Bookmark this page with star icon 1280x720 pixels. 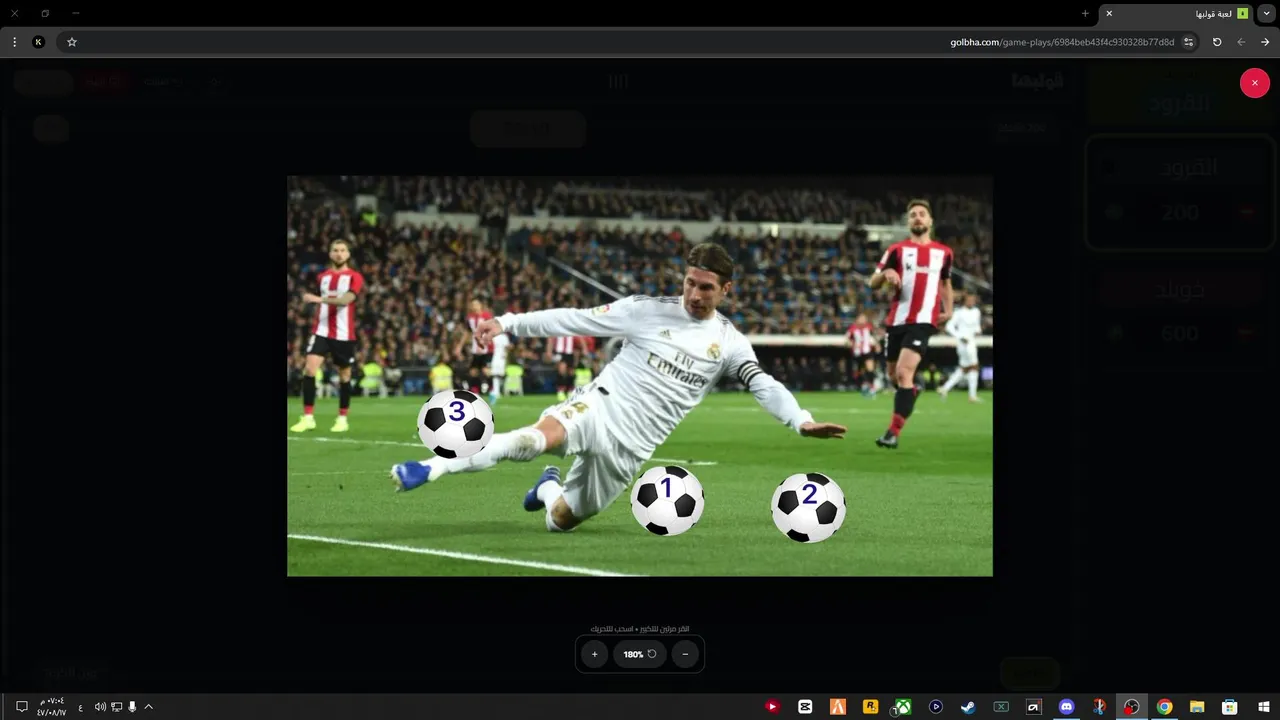[x=72, y=42]
